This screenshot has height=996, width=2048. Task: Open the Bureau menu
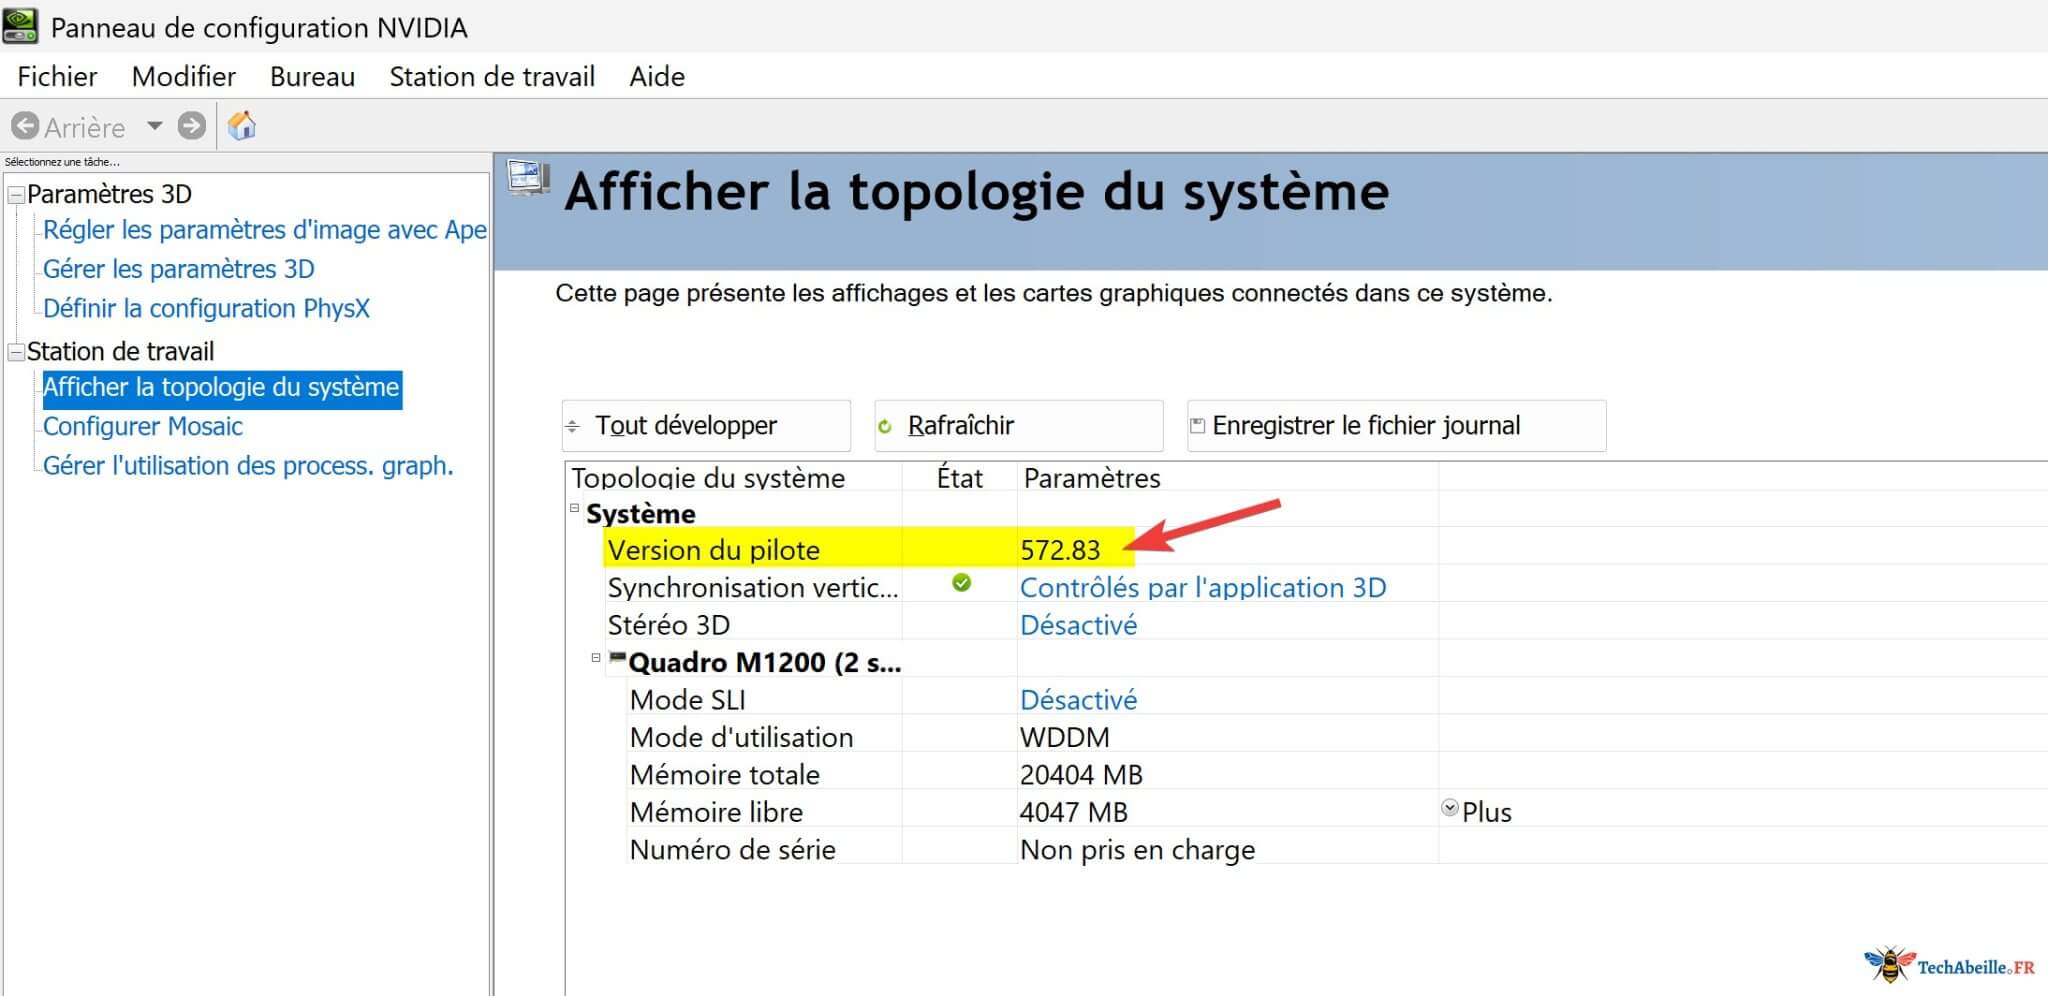(313, 77)
